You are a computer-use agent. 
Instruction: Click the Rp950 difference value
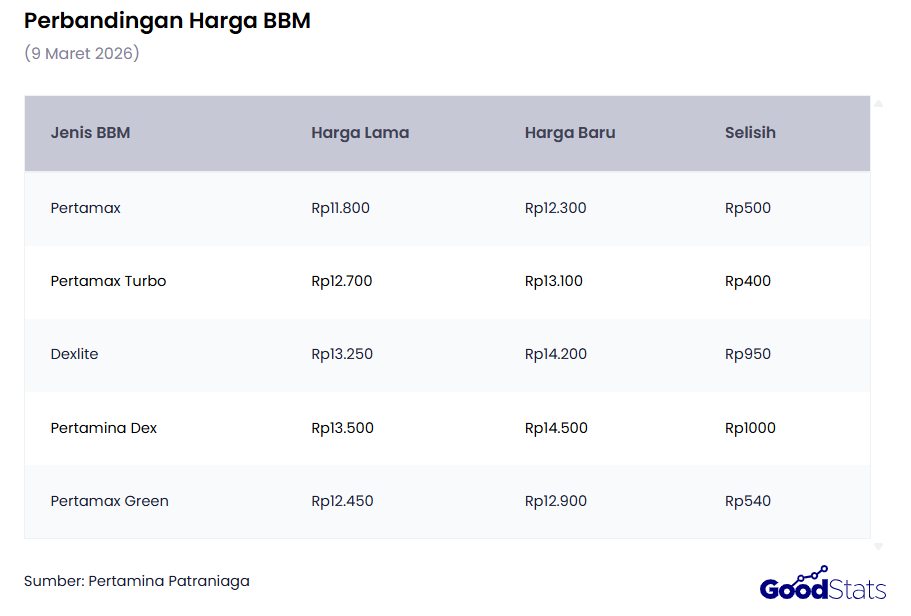coord(748,355)
